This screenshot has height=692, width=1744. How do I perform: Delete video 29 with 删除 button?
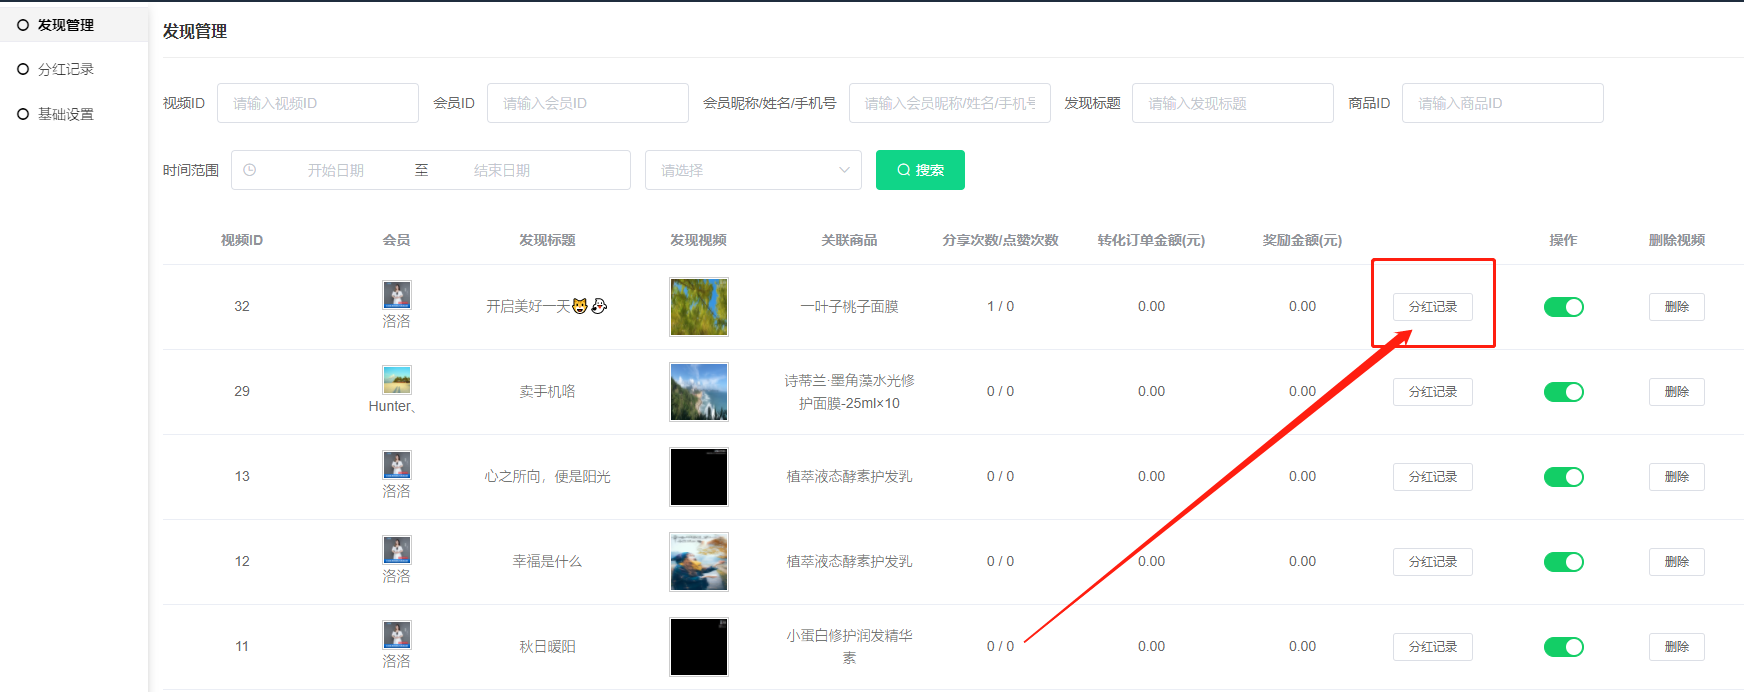pos(1677,392)
